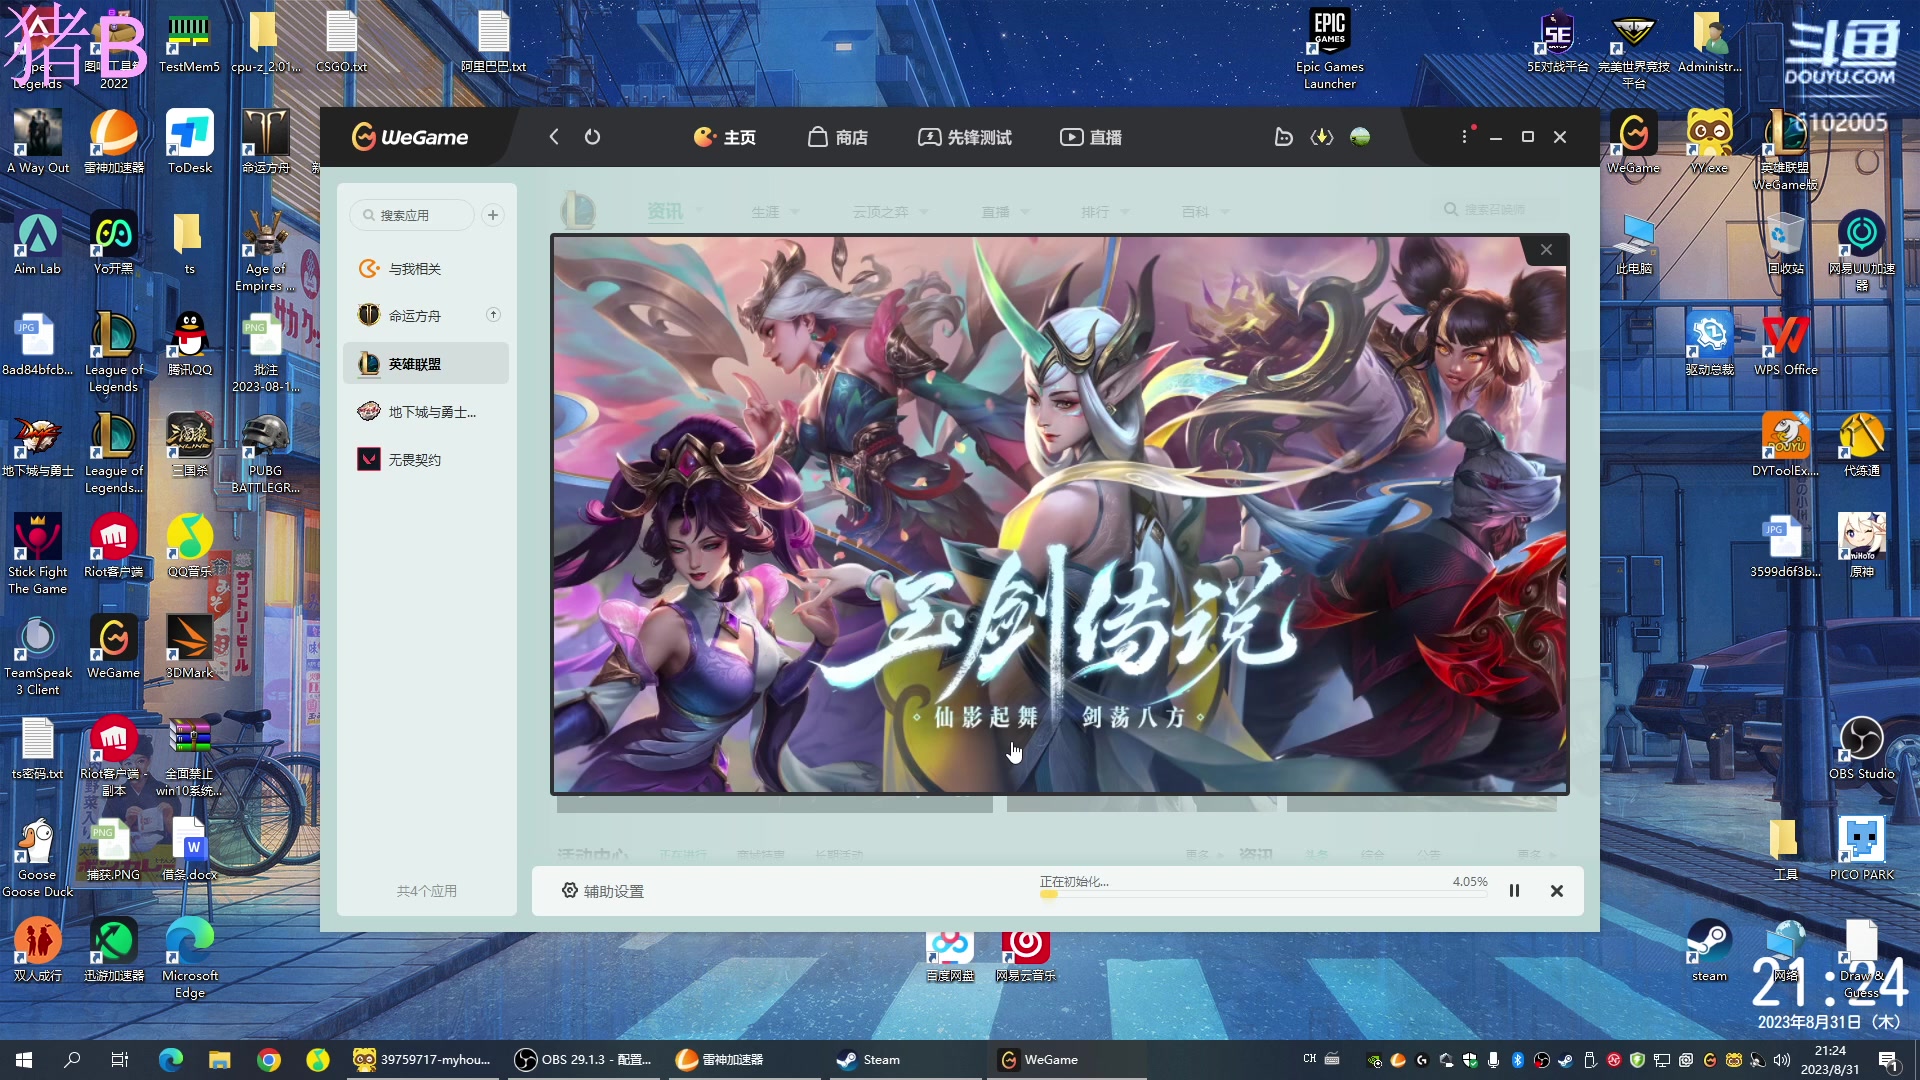Open the TeamSpeak 3 Client icon

point(37,655)
